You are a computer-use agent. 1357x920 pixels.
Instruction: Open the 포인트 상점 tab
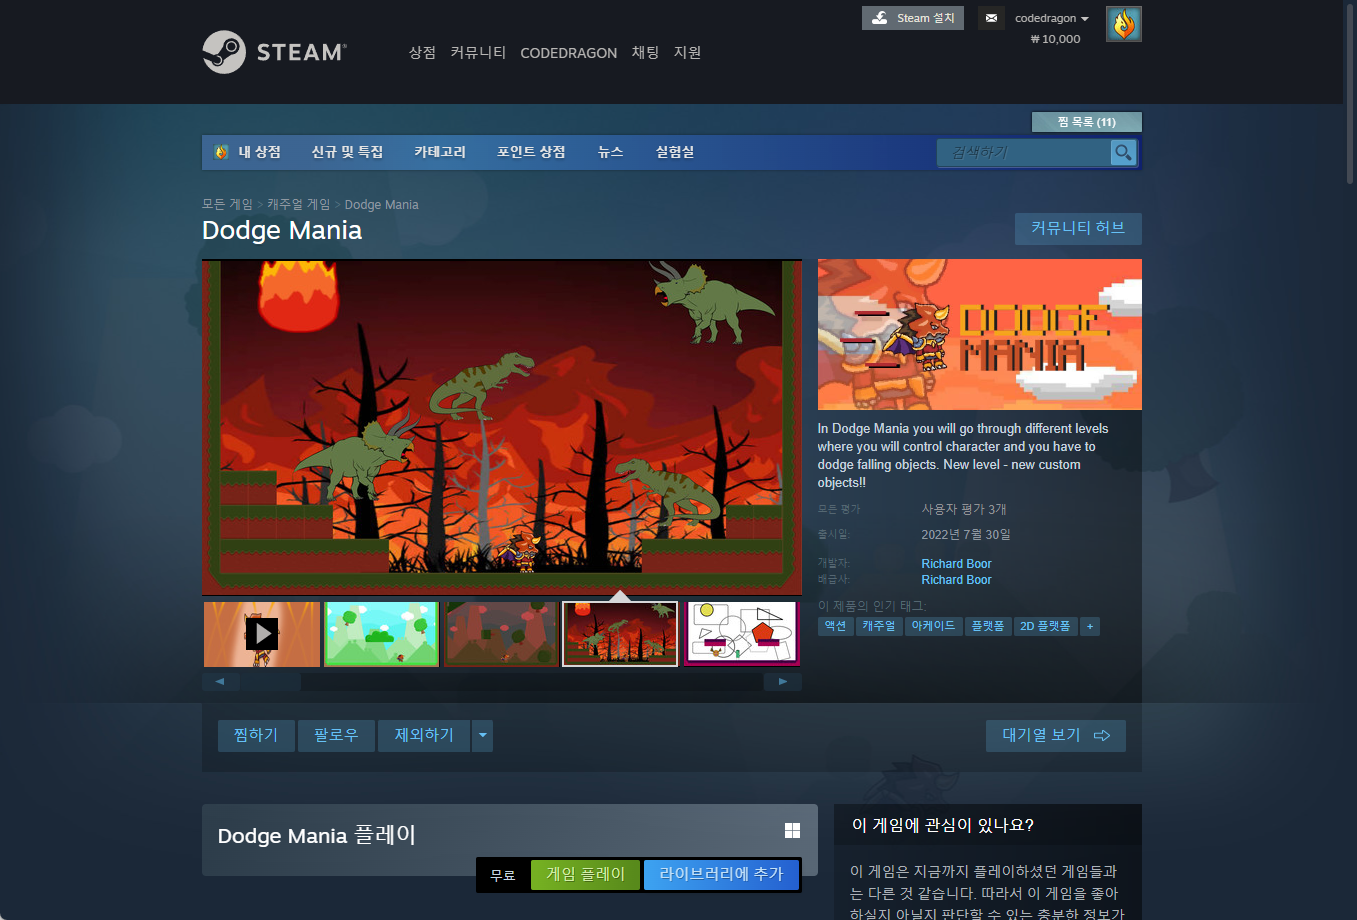click(x=531, y=152)
